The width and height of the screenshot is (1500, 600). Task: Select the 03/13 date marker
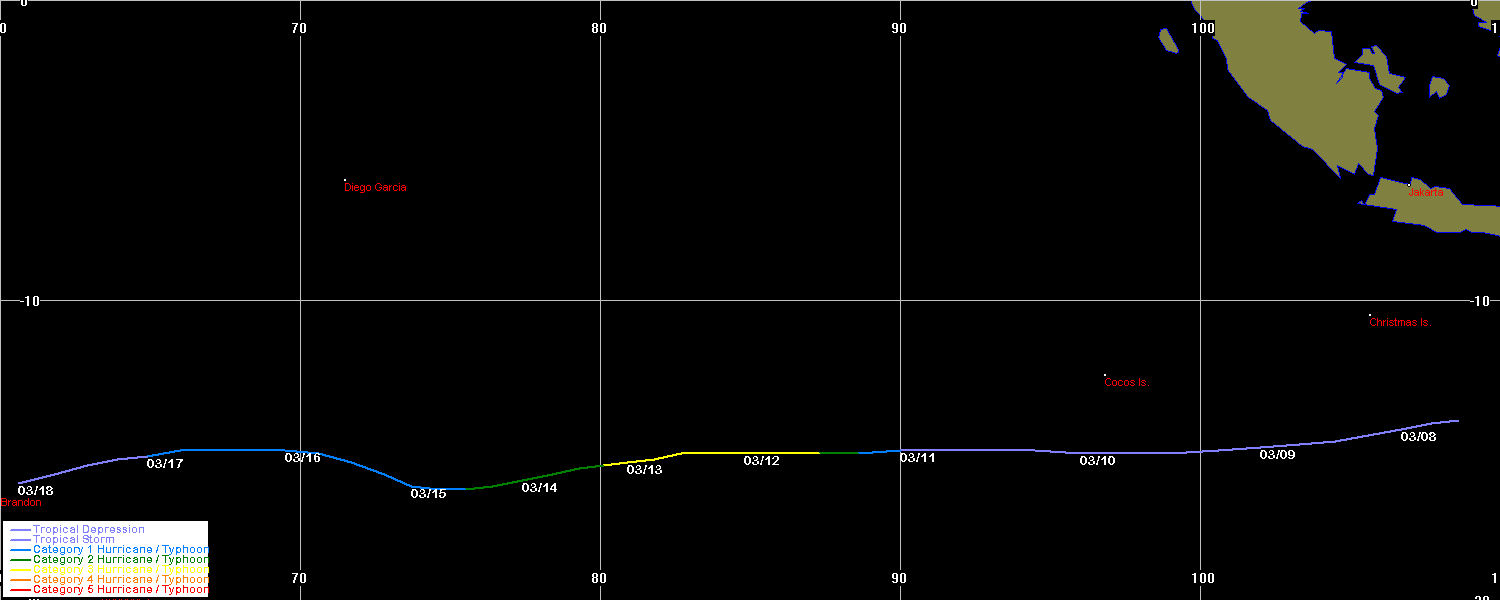pos(644,470)
